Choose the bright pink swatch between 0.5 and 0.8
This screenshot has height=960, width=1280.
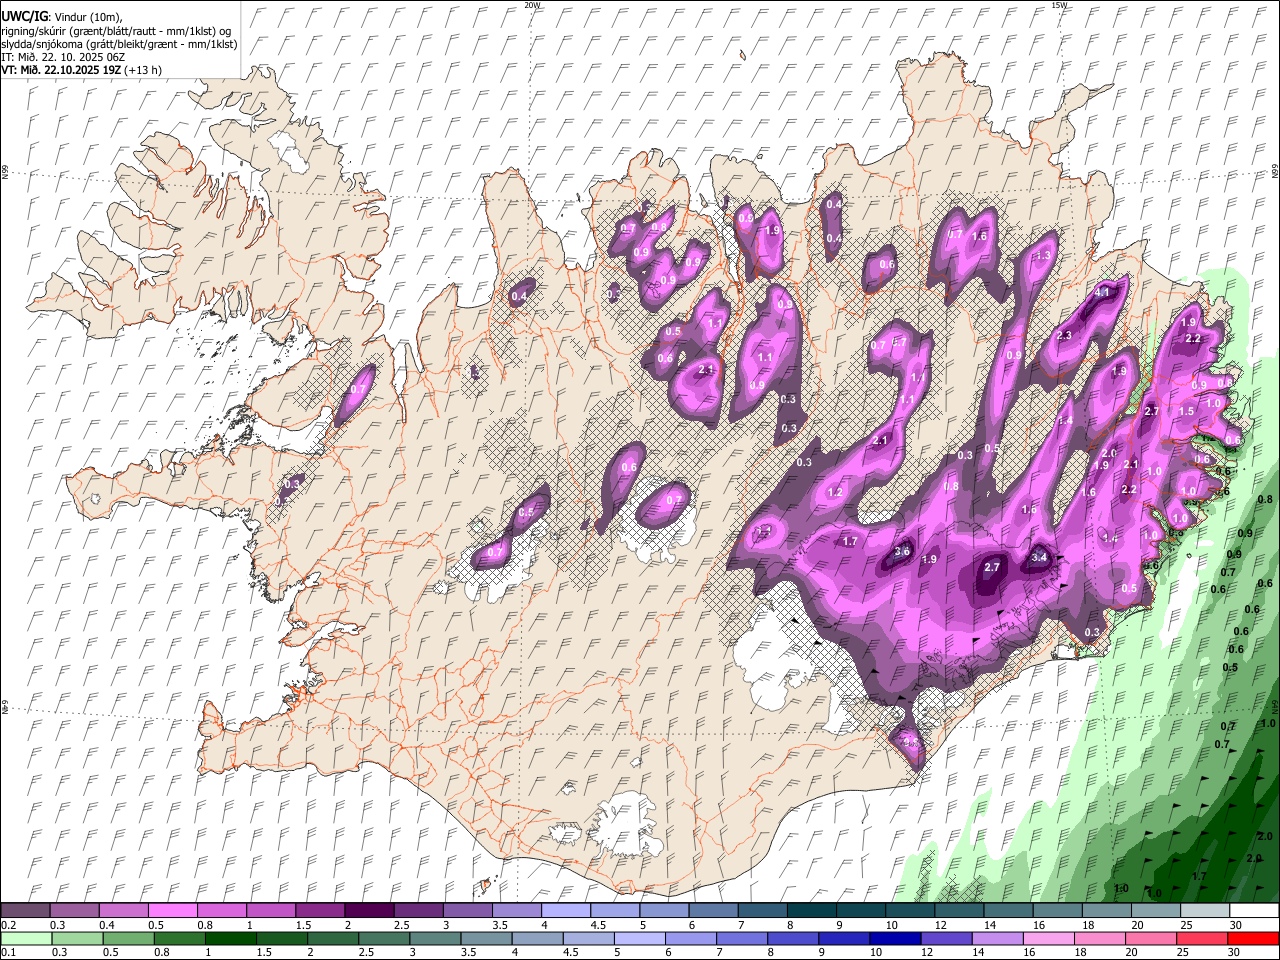tap(172, 910)
